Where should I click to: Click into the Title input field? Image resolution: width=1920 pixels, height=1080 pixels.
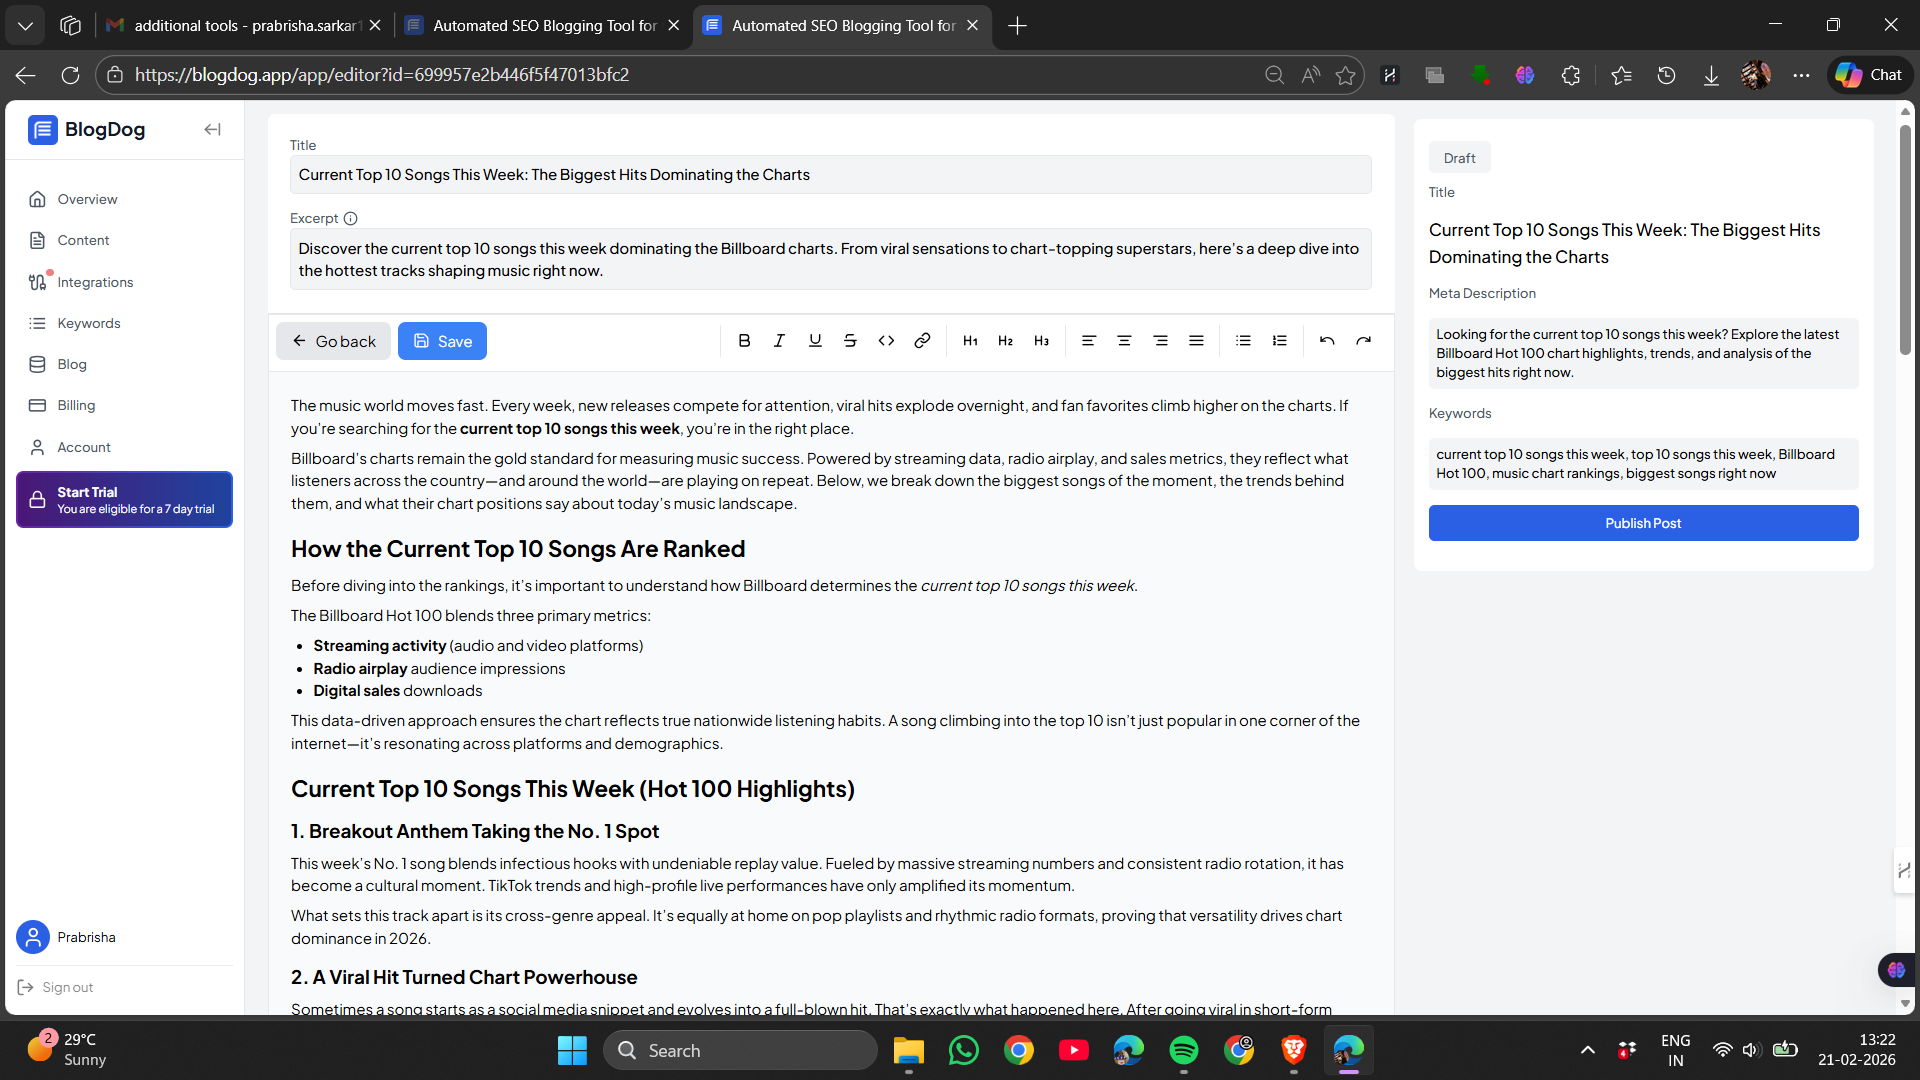(830, 175)
